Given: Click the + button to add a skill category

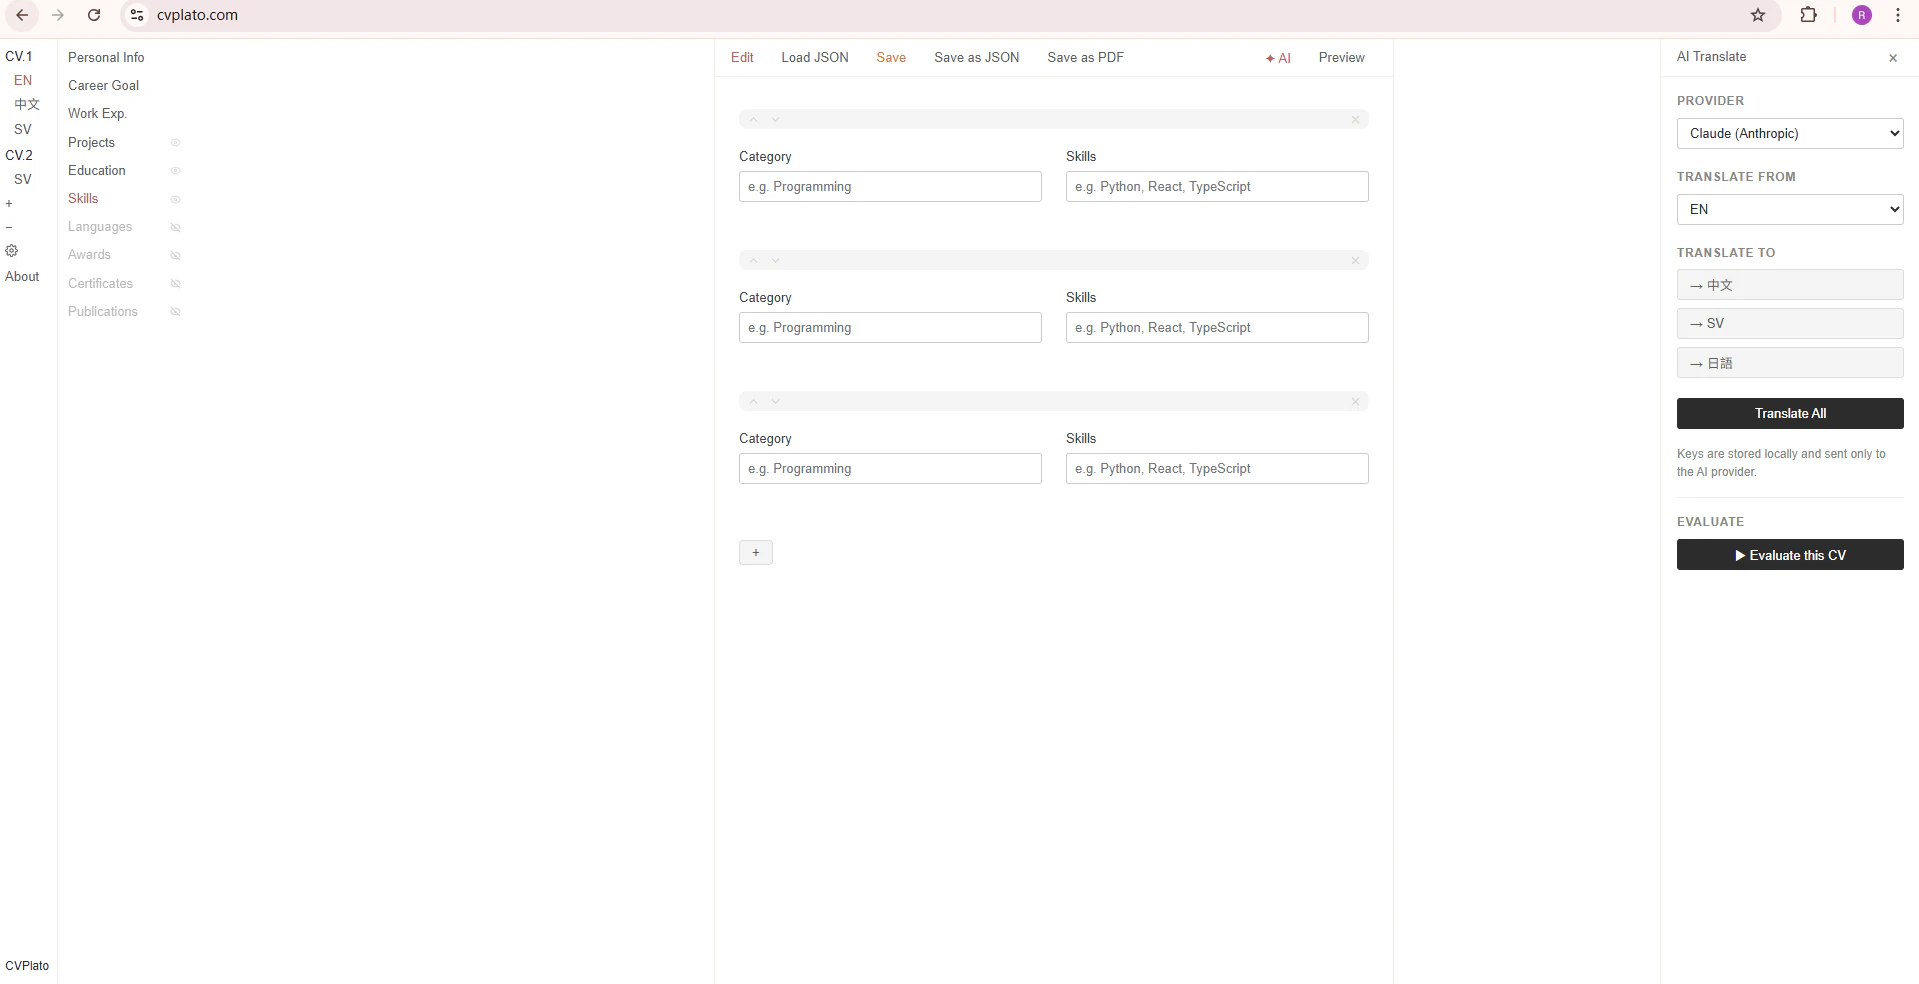Looking at the screenshot, I should point(755,552).
